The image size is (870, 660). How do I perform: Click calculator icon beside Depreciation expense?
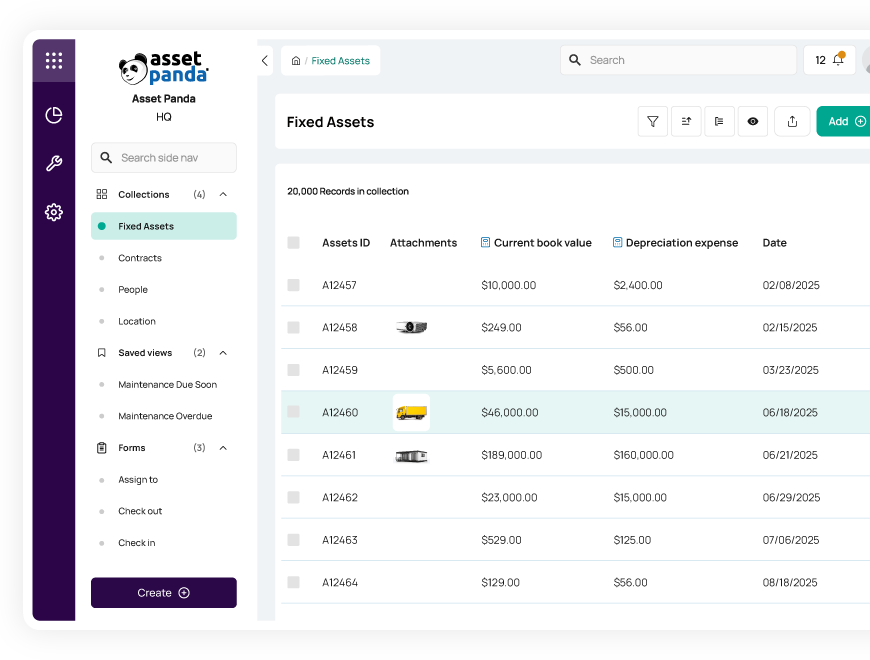coord(617,242)
